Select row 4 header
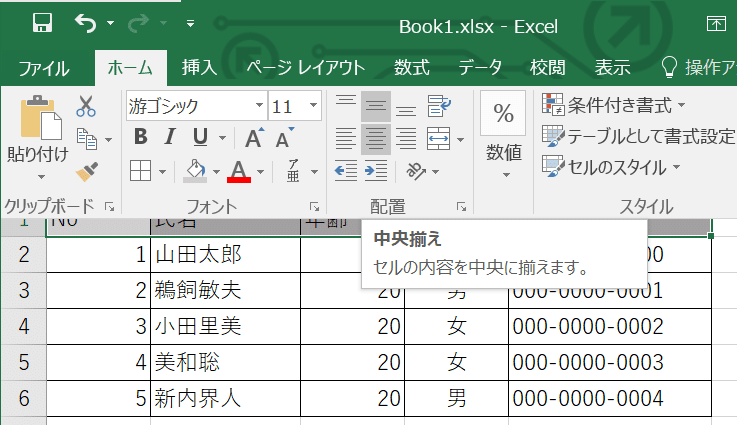Viewport: 737px width, 425px height. [x=24, y=326]
